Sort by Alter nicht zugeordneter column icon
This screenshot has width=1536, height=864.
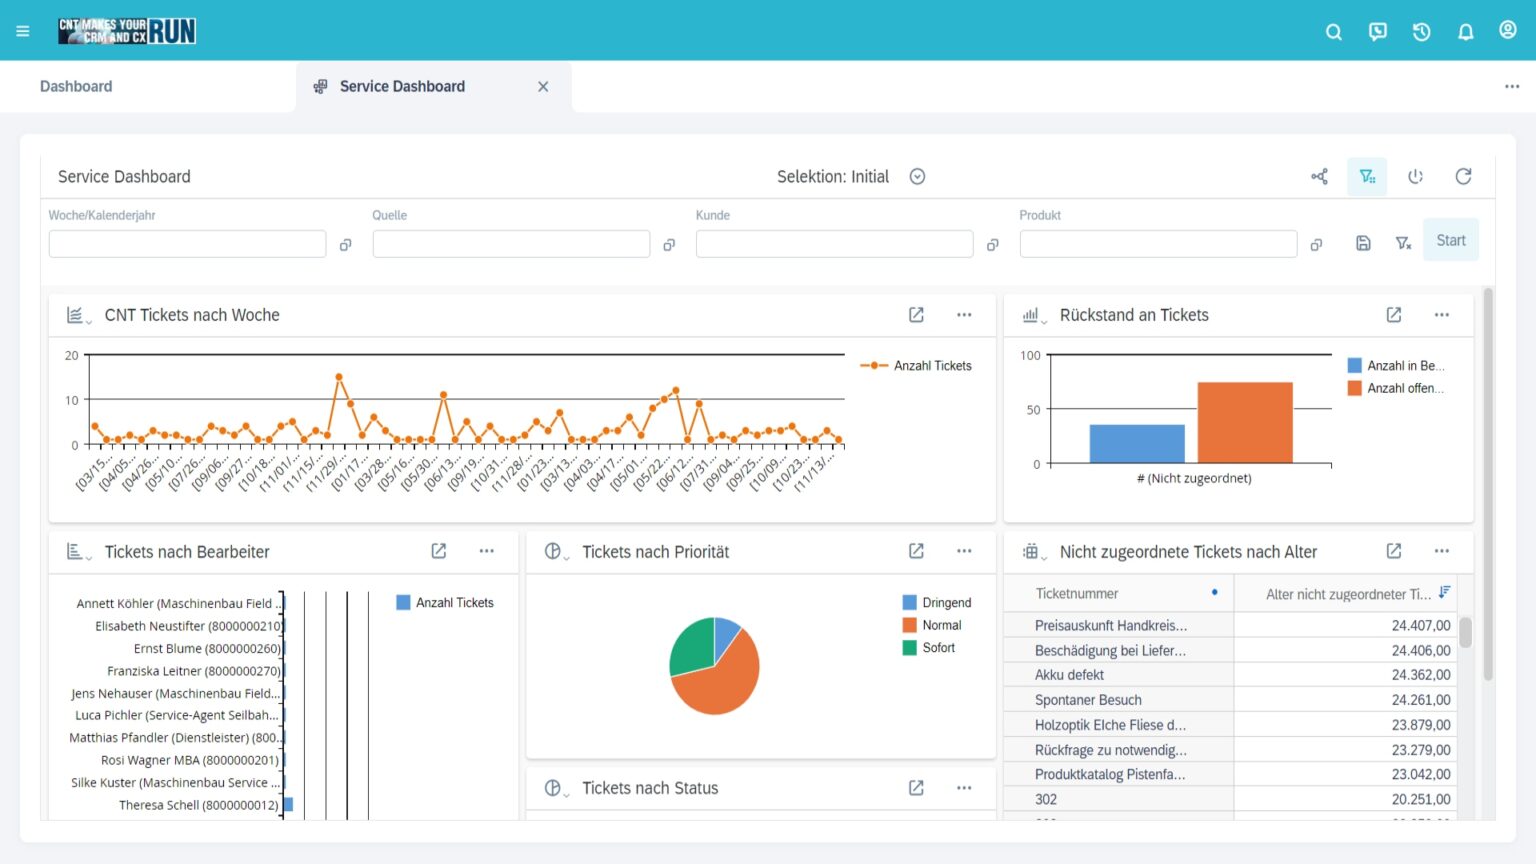click(1444, 592)
